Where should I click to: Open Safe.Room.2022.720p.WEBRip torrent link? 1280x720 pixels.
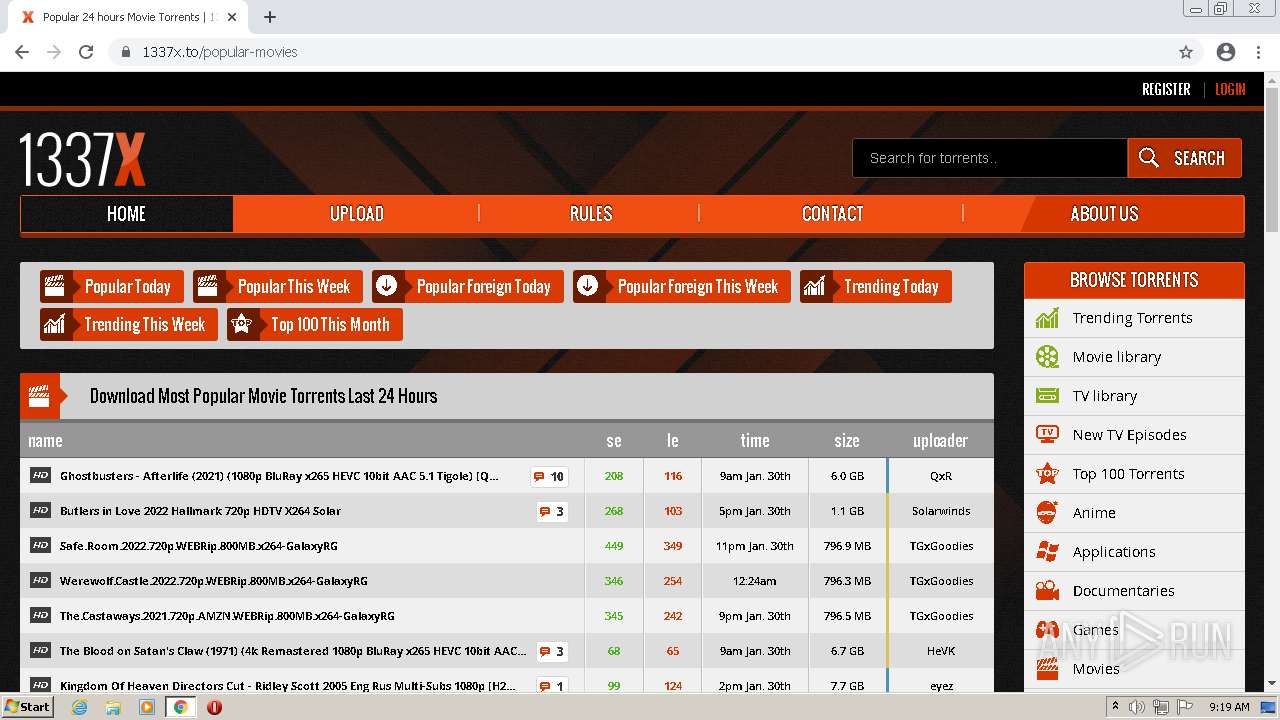click(x=199, y=546)
